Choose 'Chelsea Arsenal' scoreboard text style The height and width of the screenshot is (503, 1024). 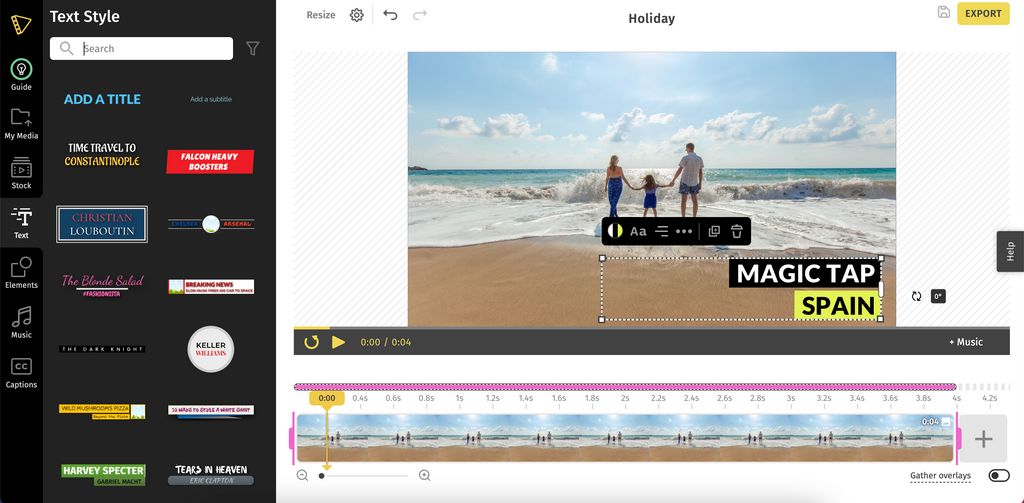[x=210, y=224]
